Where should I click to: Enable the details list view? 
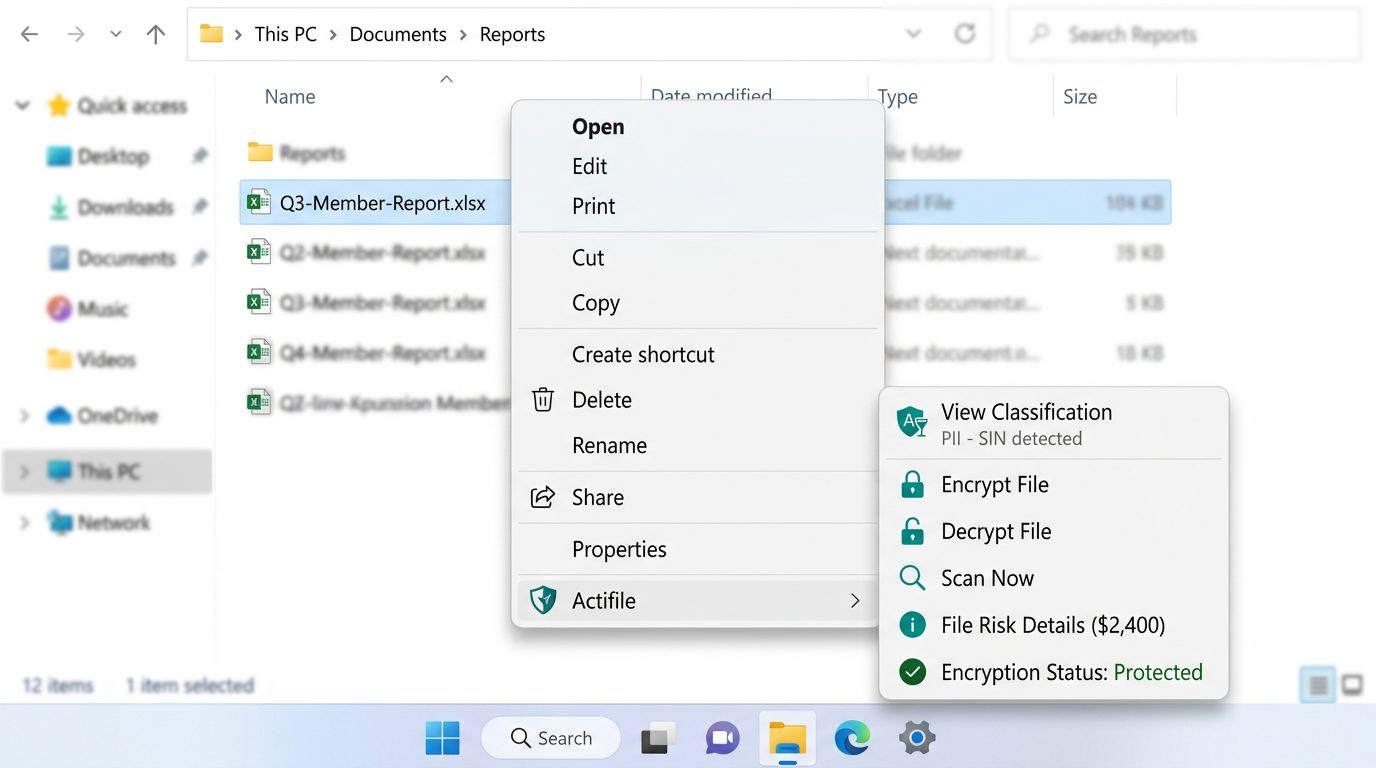[x=1317, y=684]
